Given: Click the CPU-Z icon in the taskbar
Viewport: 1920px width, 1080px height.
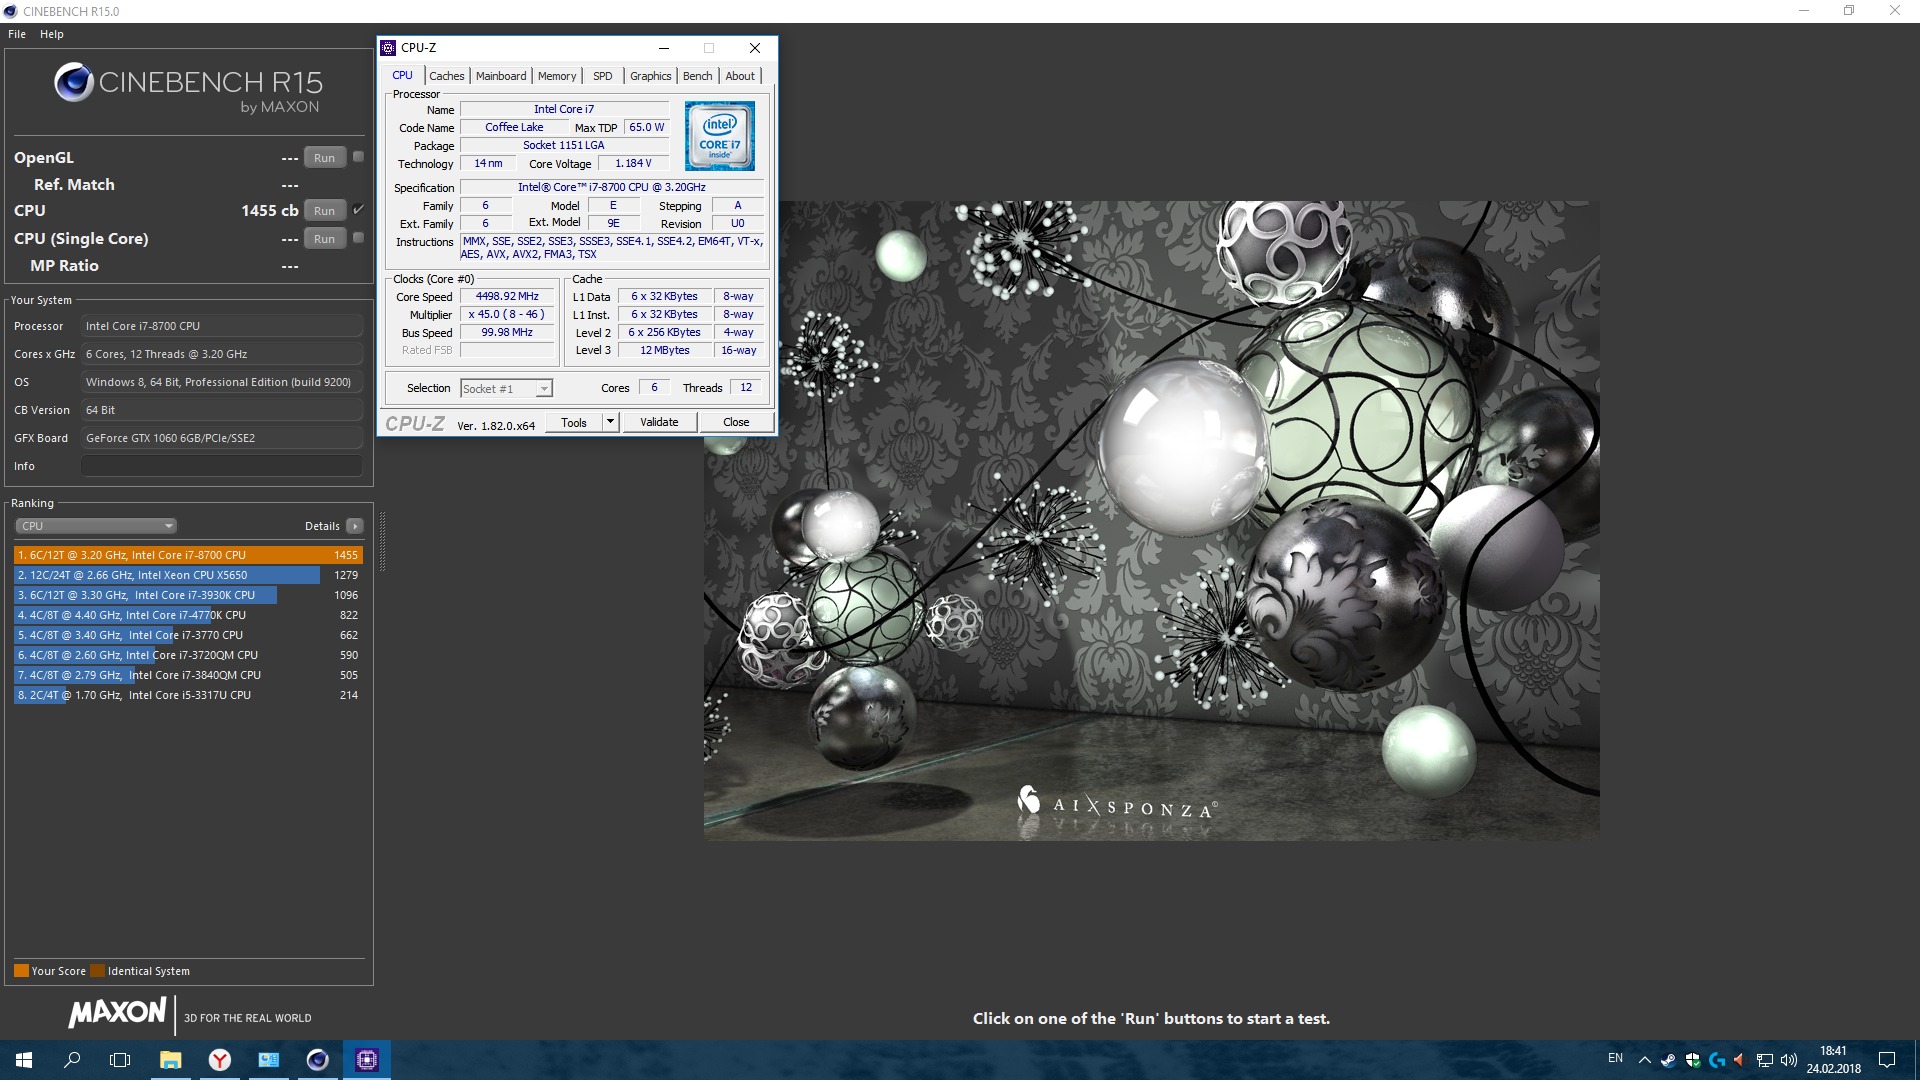Looking at the screenshot, I should tap(366, 1060).
